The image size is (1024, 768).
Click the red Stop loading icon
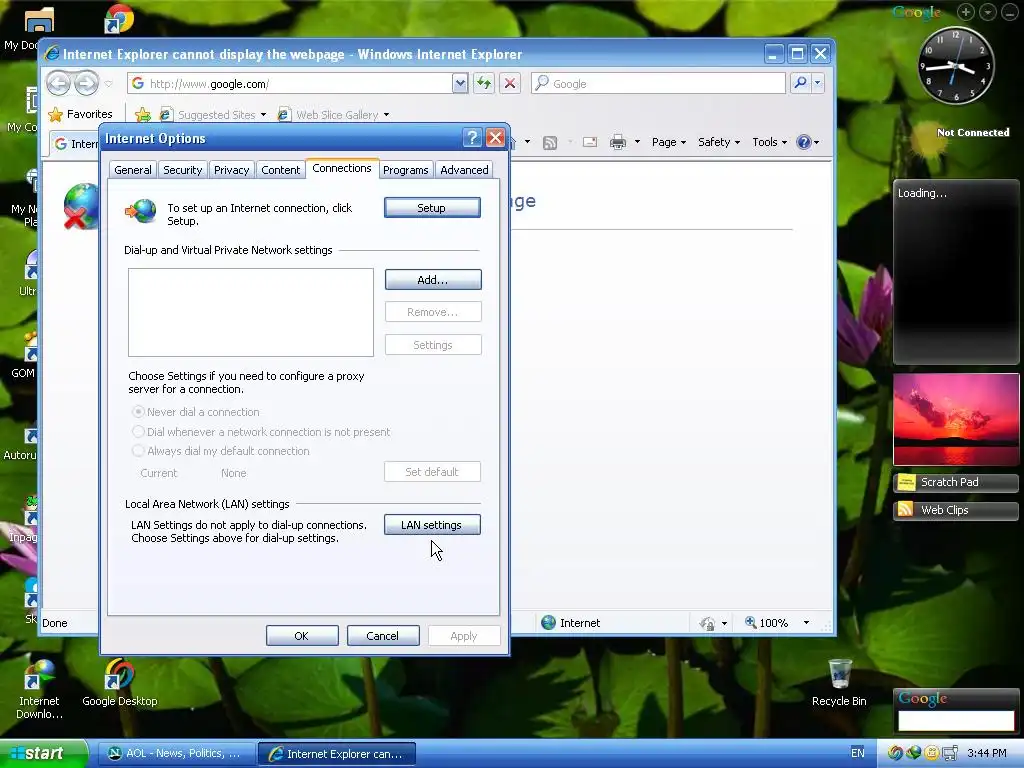pyautogui.click(x=510, y=84)
